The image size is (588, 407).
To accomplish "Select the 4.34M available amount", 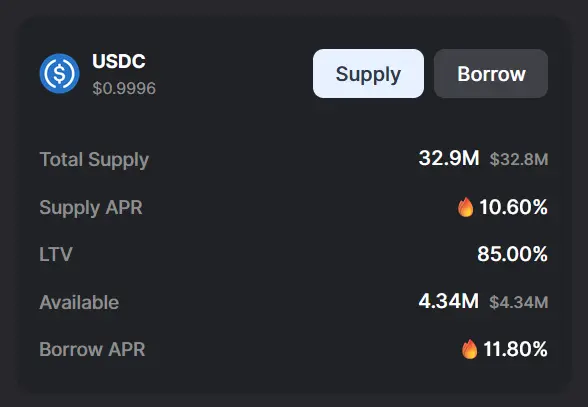I will [448, 301].
